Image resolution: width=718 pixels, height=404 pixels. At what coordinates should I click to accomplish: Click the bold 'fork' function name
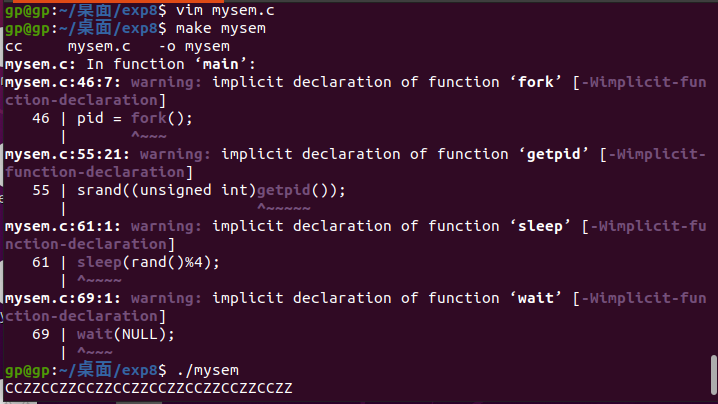tap(536, 82)
